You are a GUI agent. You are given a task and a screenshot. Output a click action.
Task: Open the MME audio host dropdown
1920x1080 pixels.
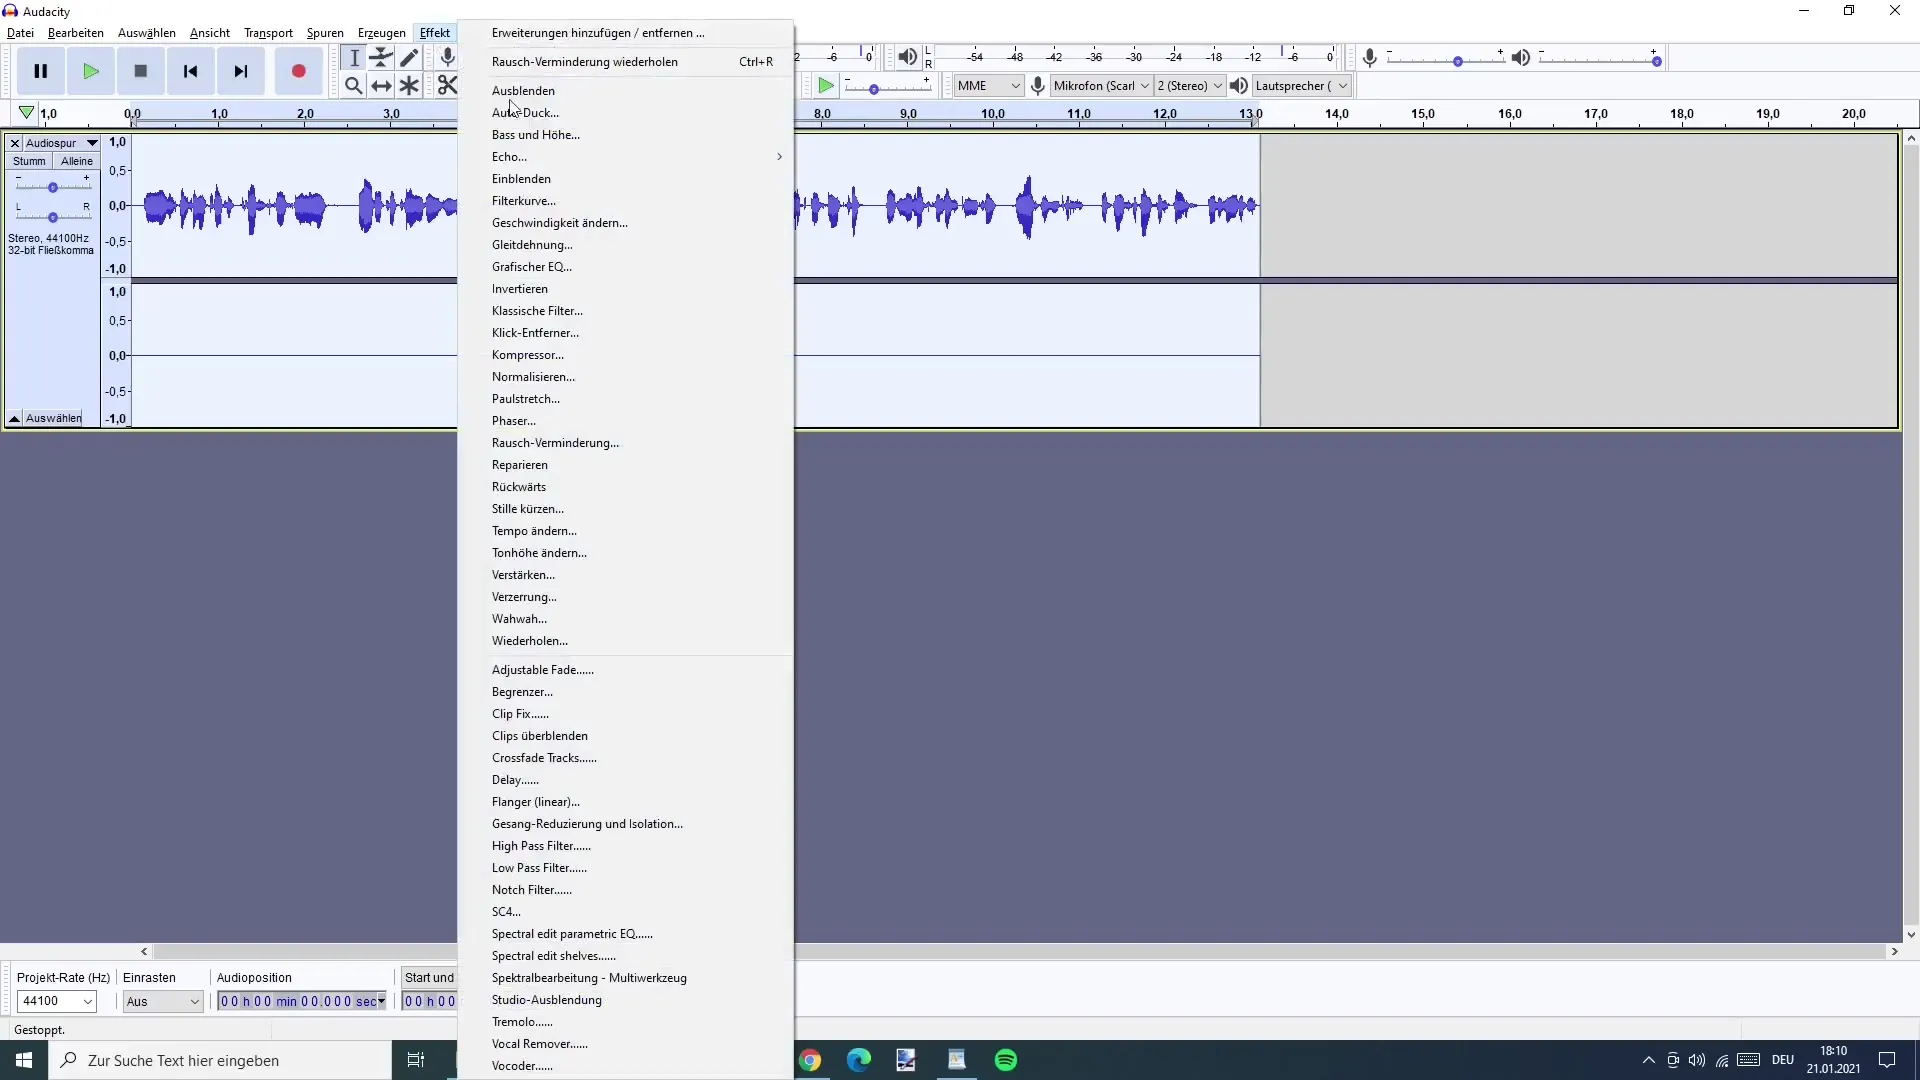(x=988, y=86)
